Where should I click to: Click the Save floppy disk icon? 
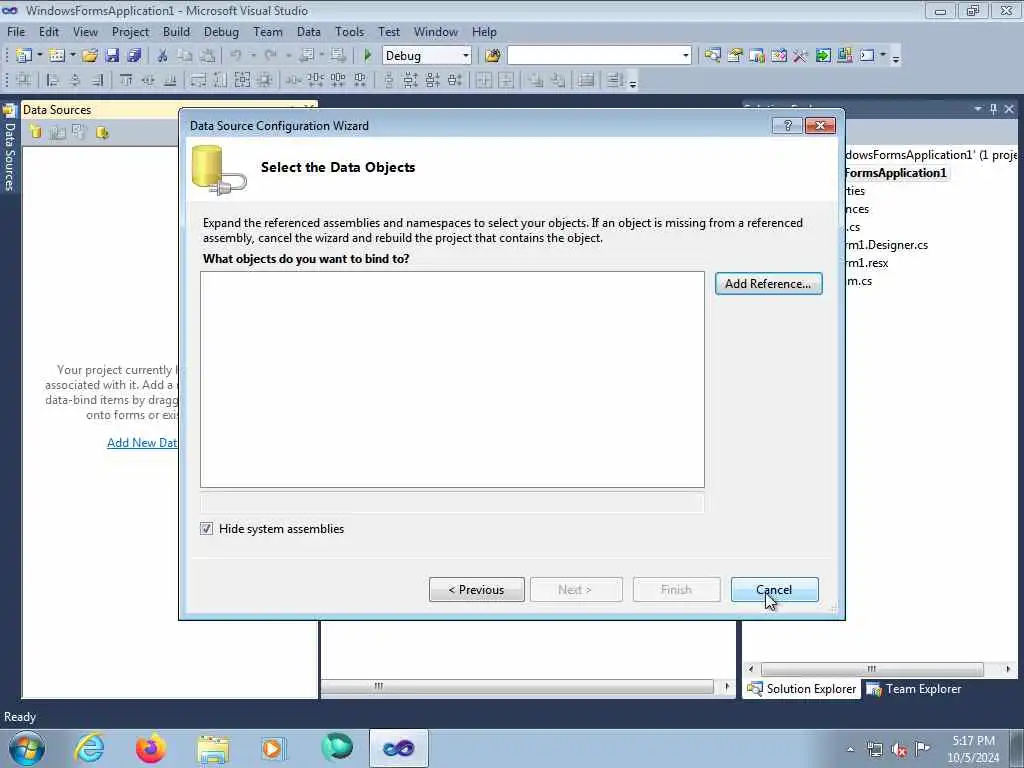pos(112,56)
